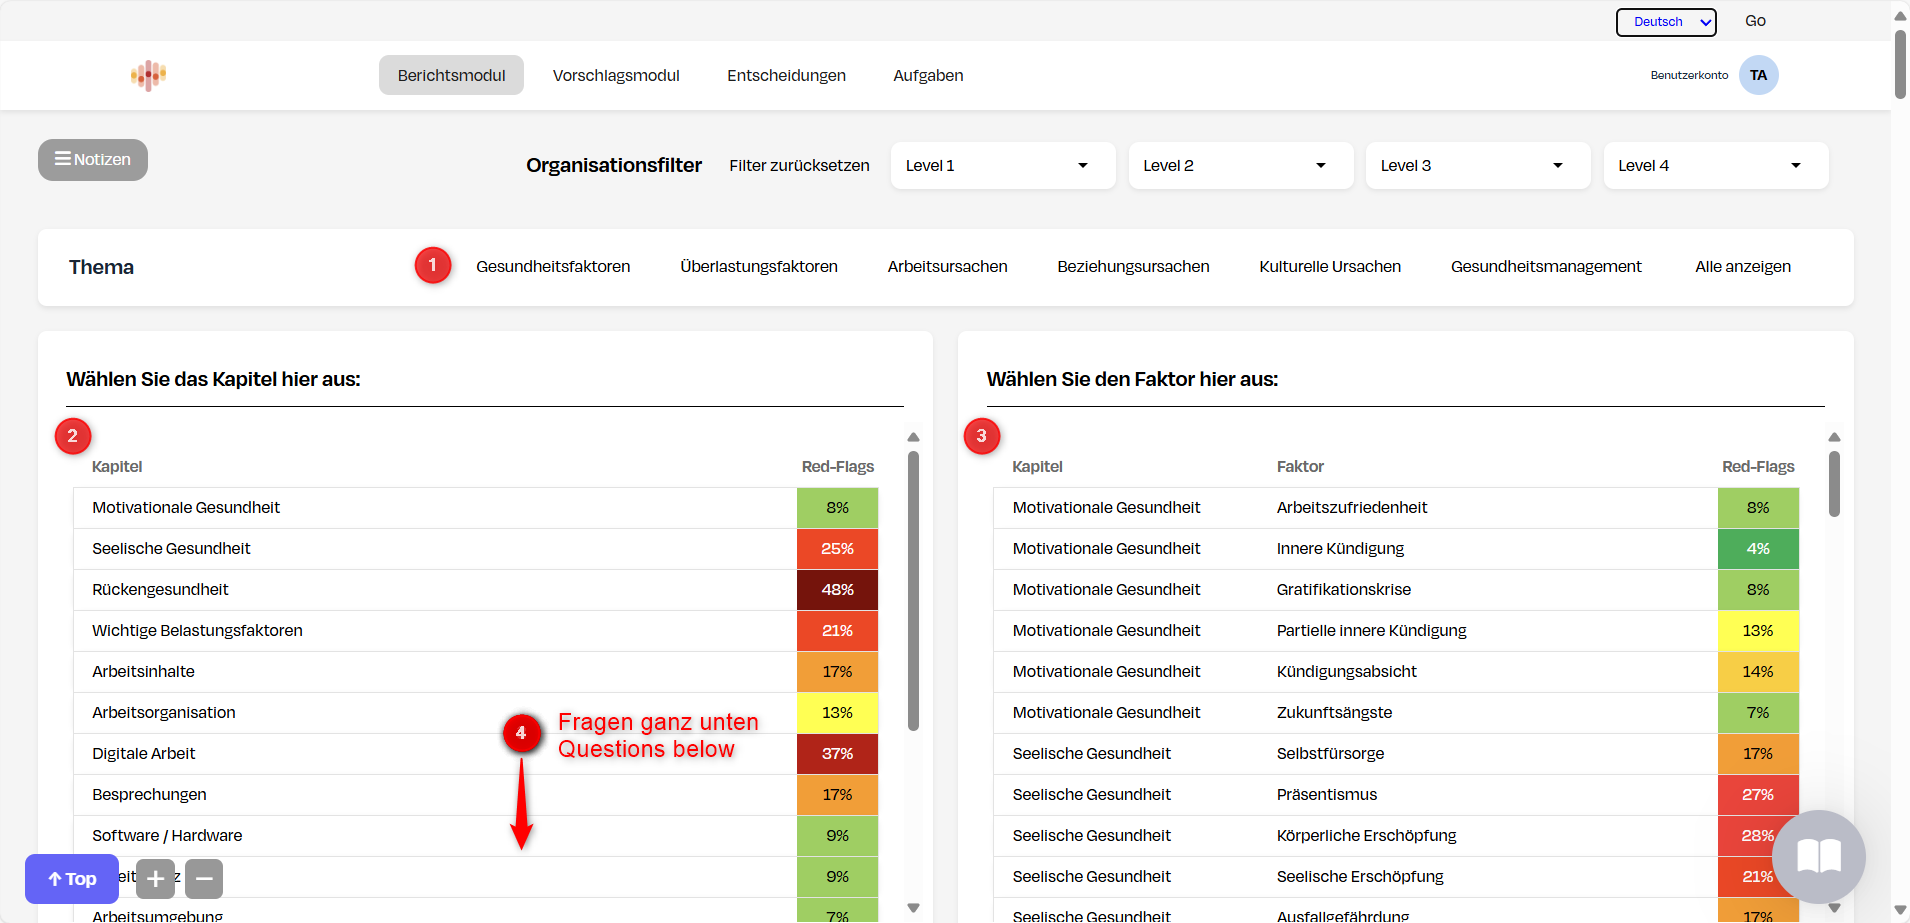This screenshot has width=1910, height=923.
Task: Open the Aufgaben module
Action: (x=927, y=75)
